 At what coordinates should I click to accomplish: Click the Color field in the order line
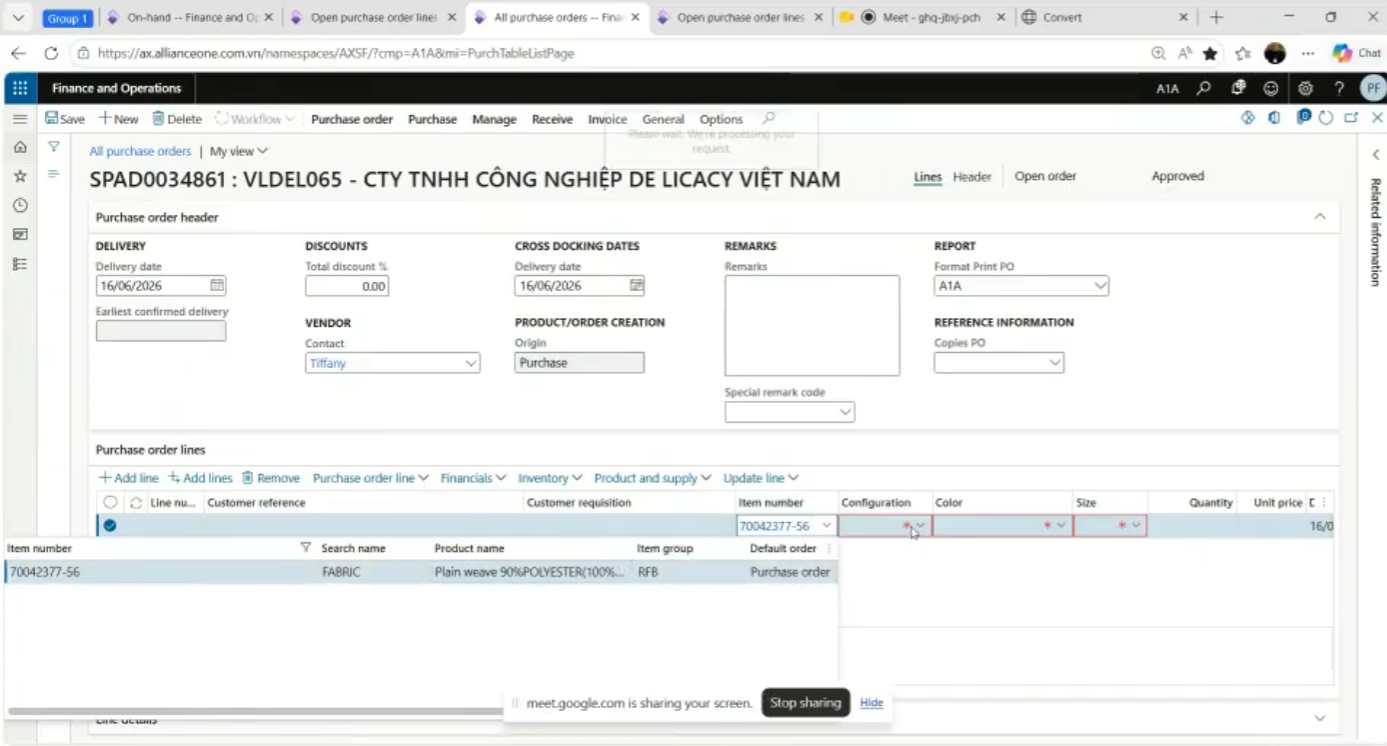[1002, 525]
